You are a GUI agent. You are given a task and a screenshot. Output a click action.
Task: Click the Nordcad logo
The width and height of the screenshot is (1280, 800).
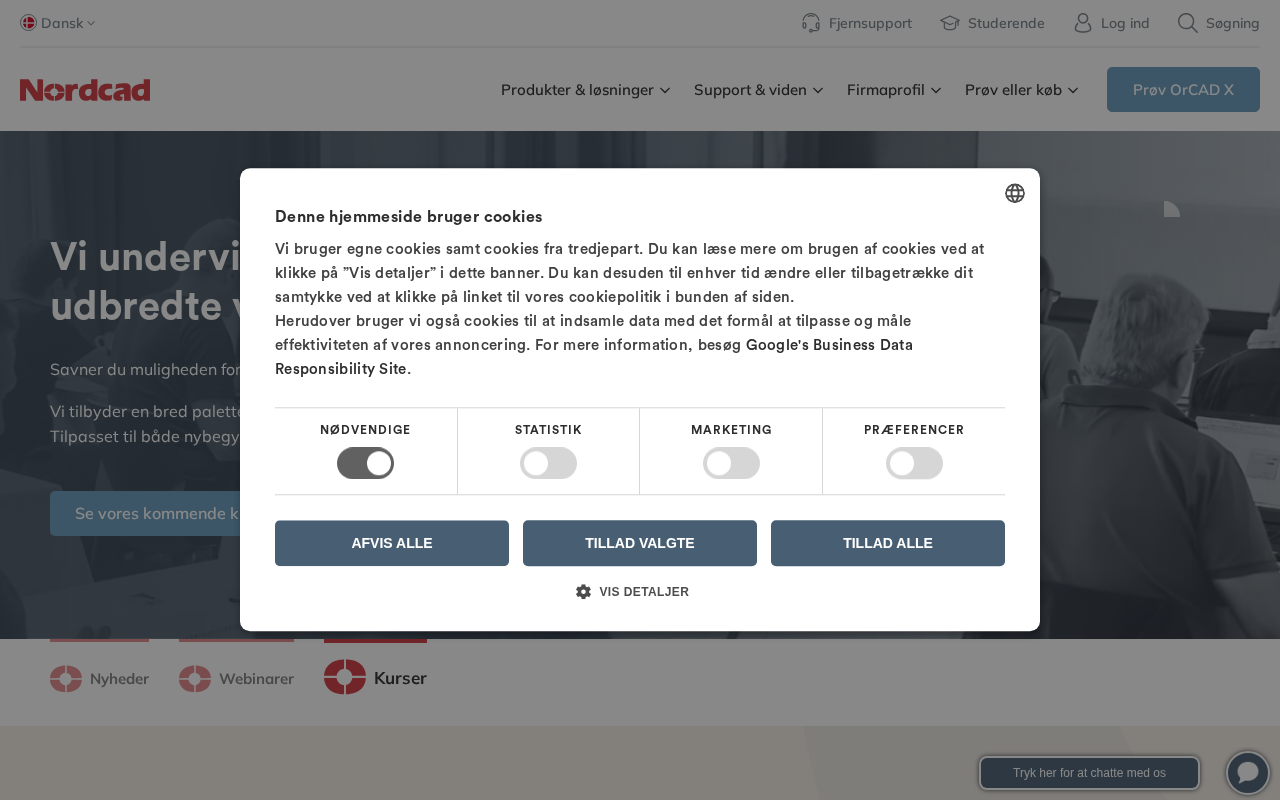click(x=85, y=90)
